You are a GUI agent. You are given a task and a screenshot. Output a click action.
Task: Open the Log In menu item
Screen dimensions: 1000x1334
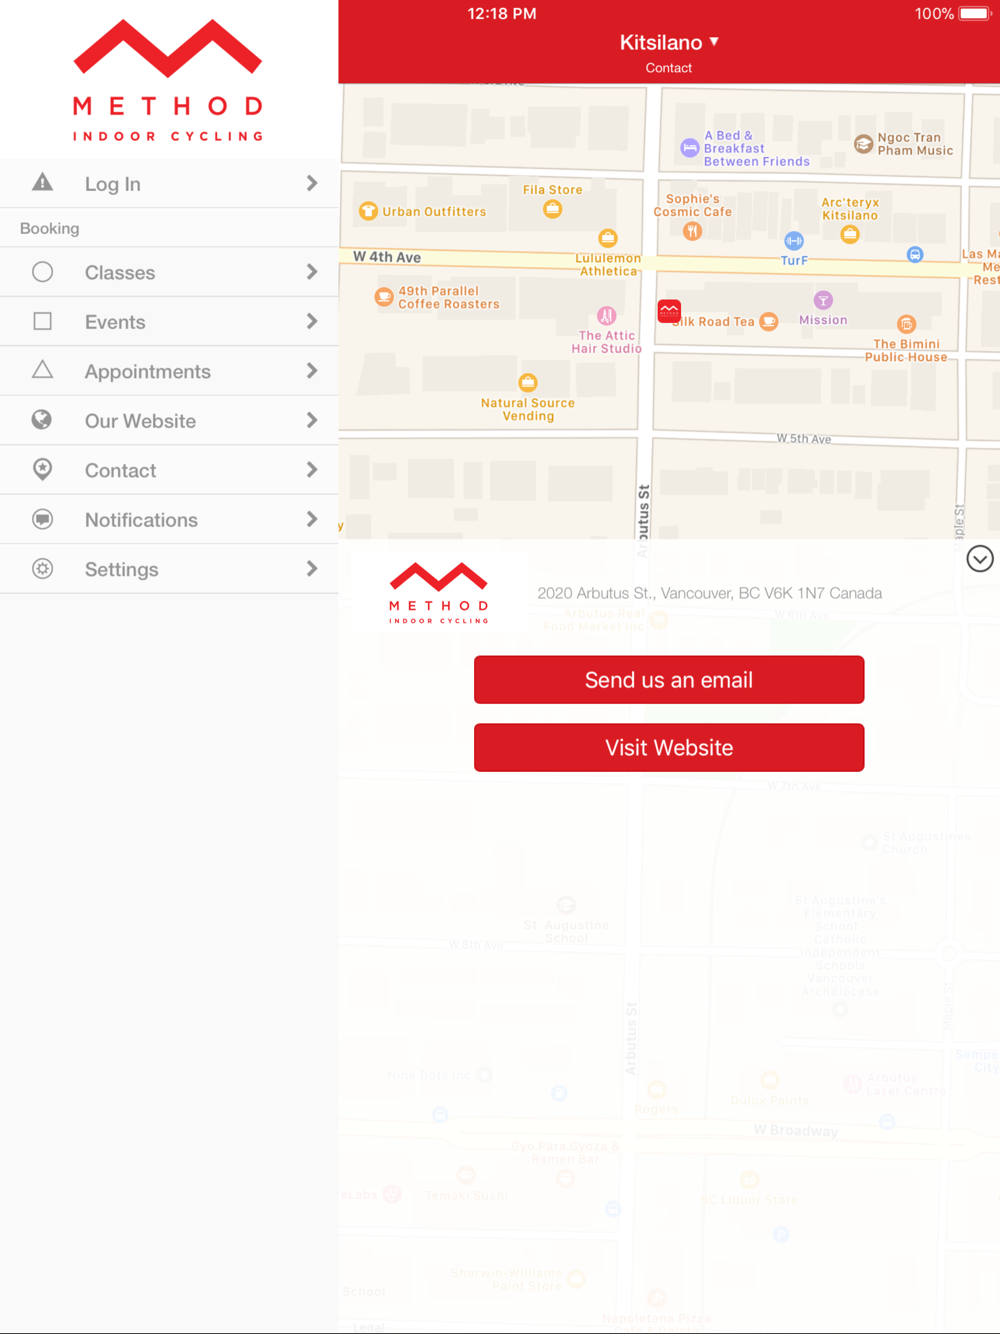click(x=169, y=183)
